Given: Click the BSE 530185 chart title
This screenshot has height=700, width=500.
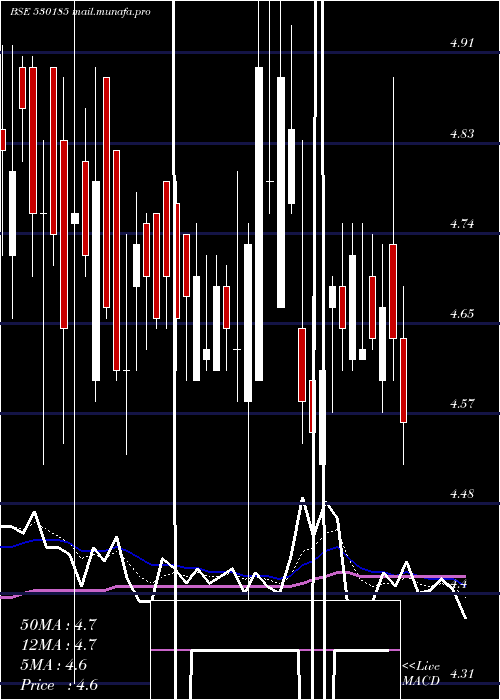Looking at the screenshot, I should (x=80, y=12).
